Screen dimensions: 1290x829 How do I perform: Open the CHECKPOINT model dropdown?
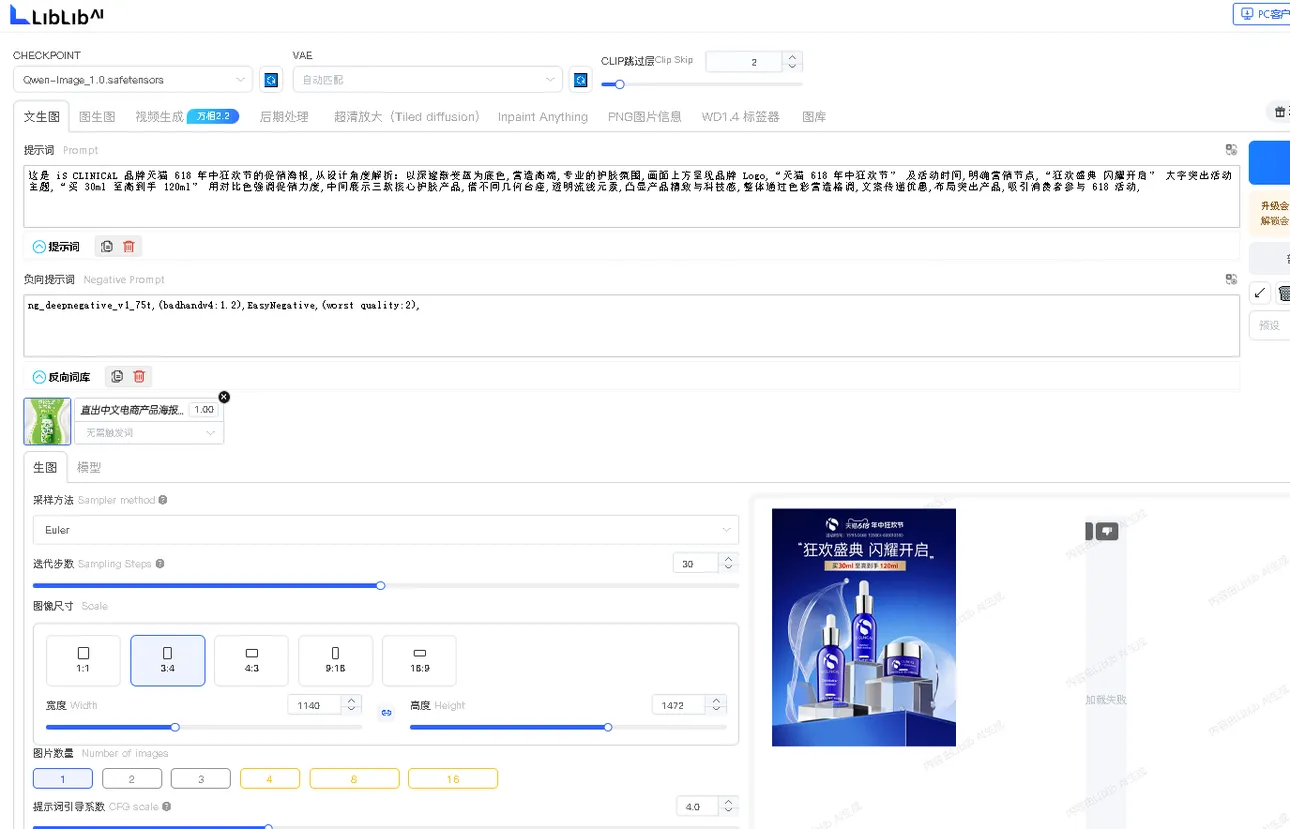[133, 79]
